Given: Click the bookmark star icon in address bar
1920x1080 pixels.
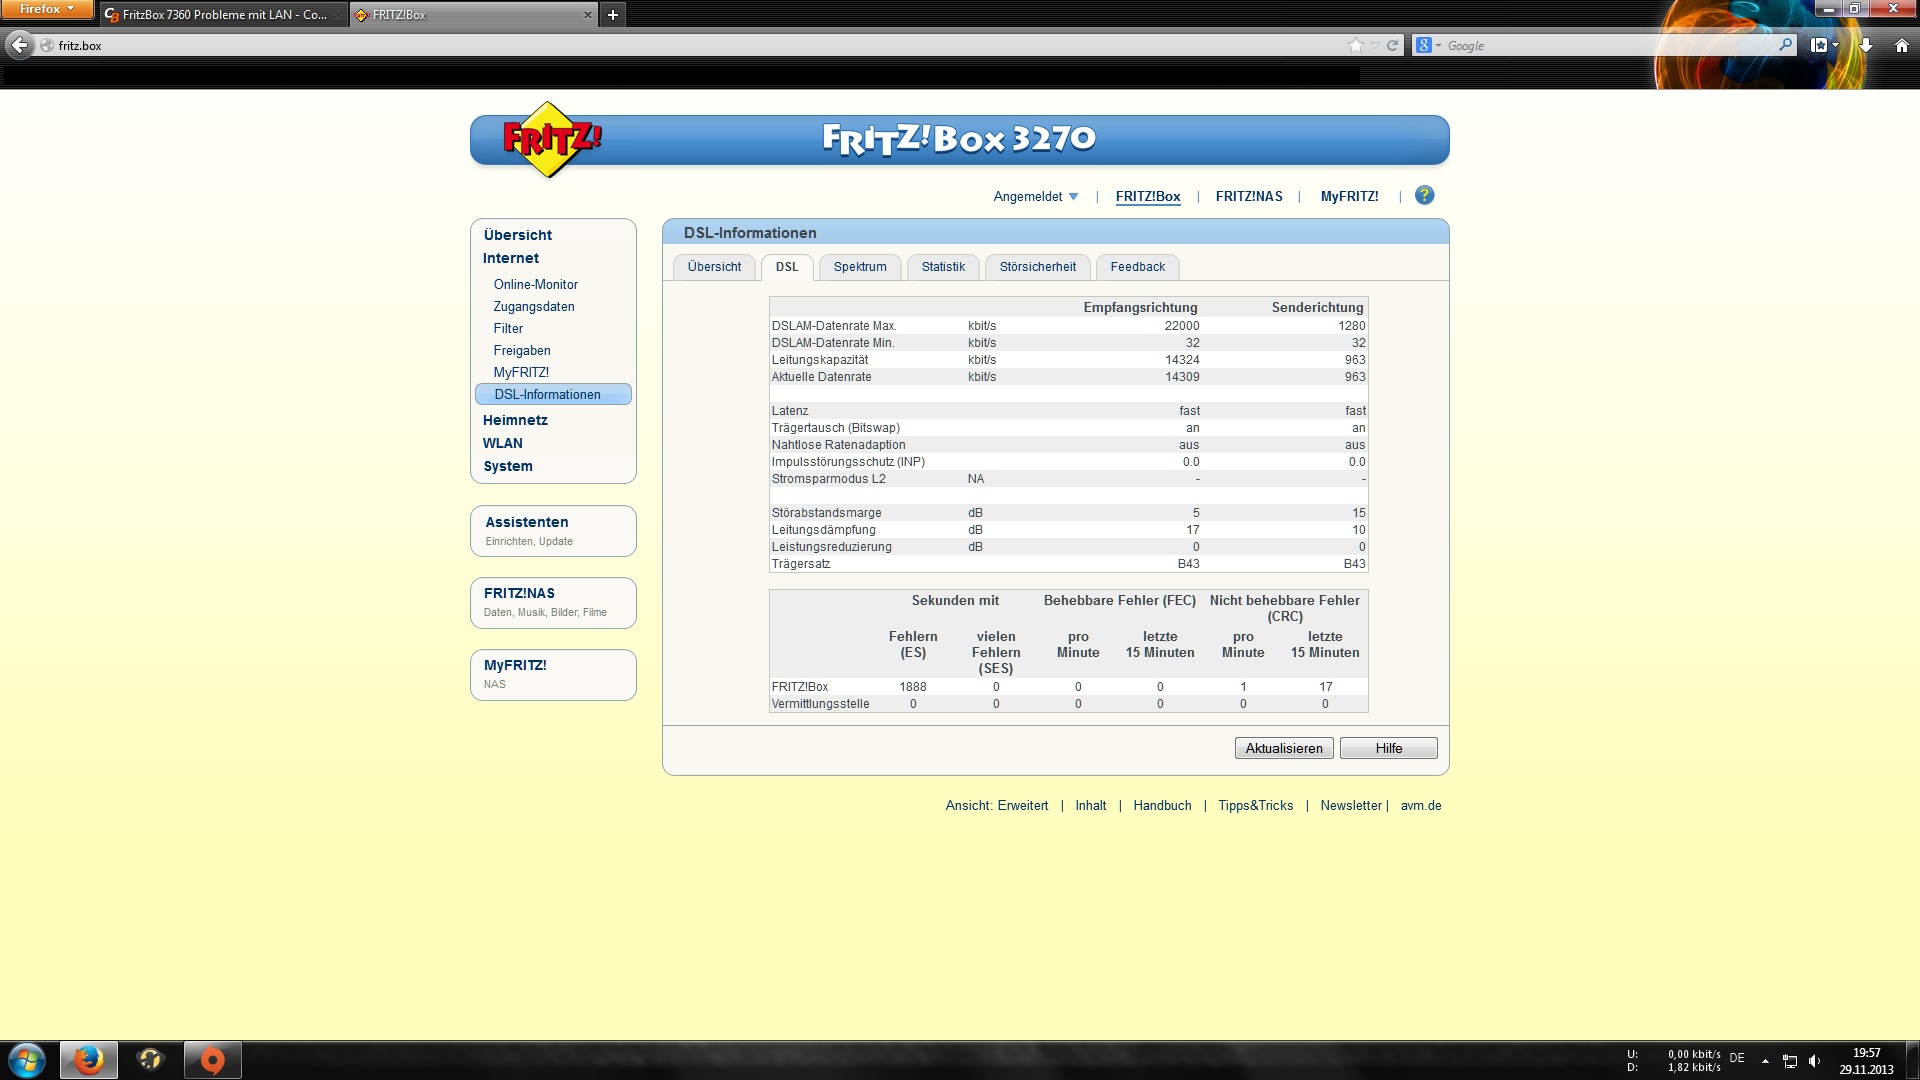Looking at the screenshot, I should pyautogui.click(x=1355, y=45).
